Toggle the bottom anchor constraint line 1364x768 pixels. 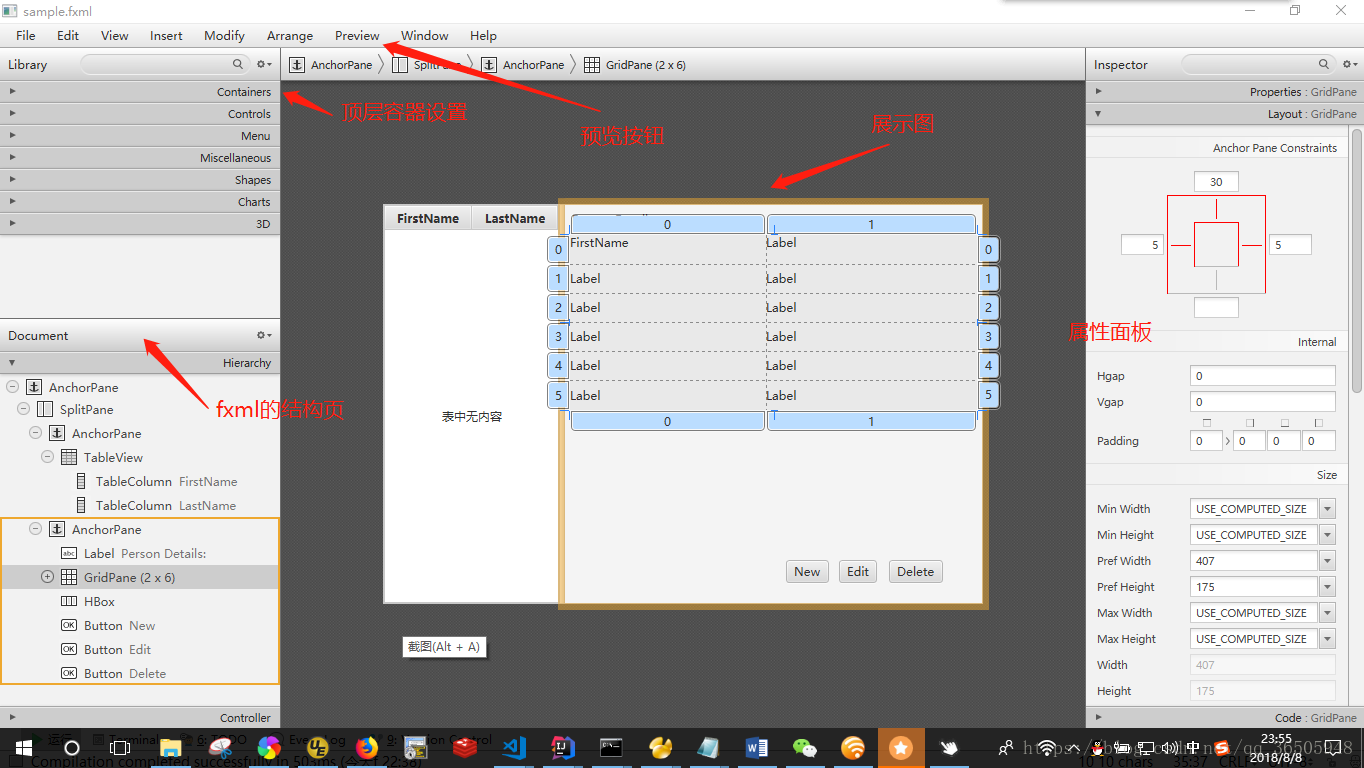pyautogui.click(x=1216, y=280)
